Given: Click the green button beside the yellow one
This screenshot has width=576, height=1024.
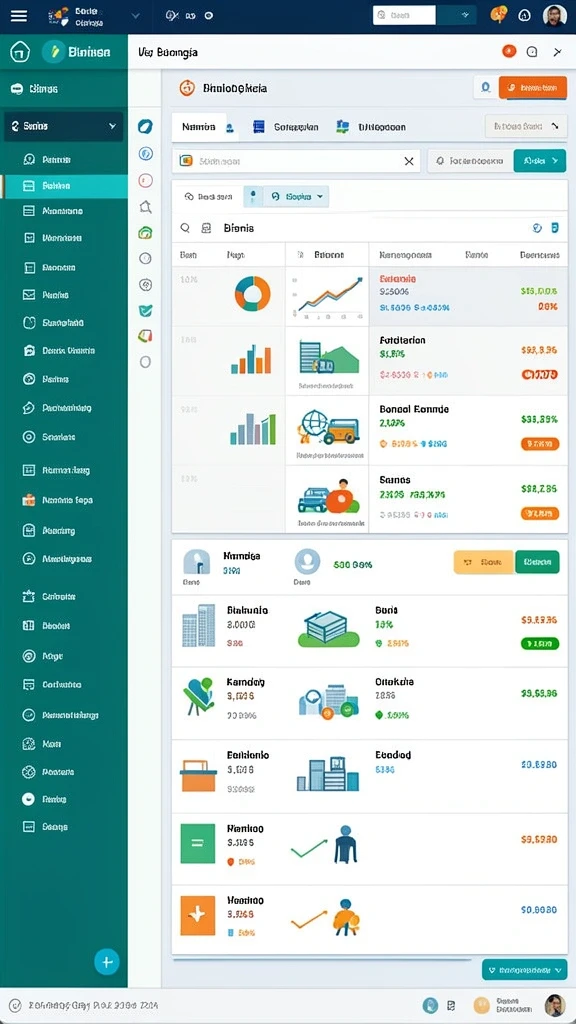Looking at the screenshot, I should click(x=537, y=562).
